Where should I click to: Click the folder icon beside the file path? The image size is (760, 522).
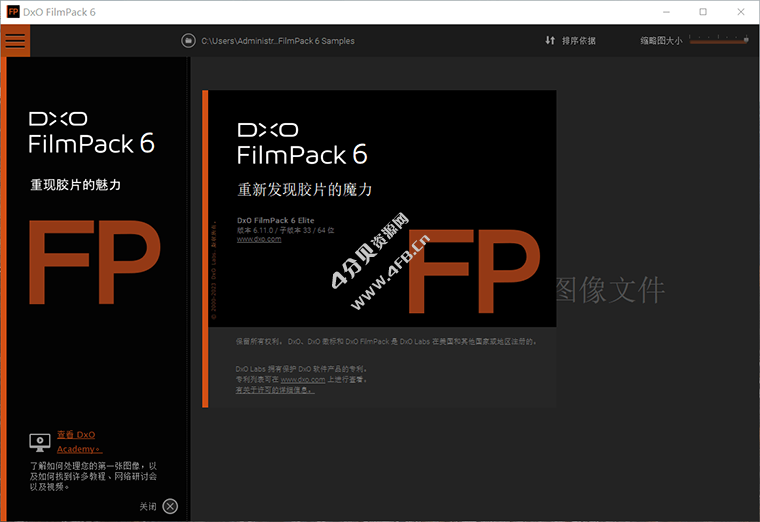pyautogui.click(x=187, y=41)
